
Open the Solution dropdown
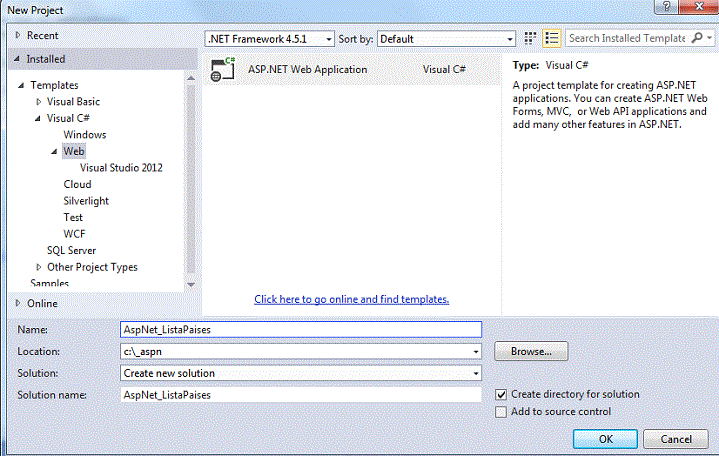[x=301, y=373]
